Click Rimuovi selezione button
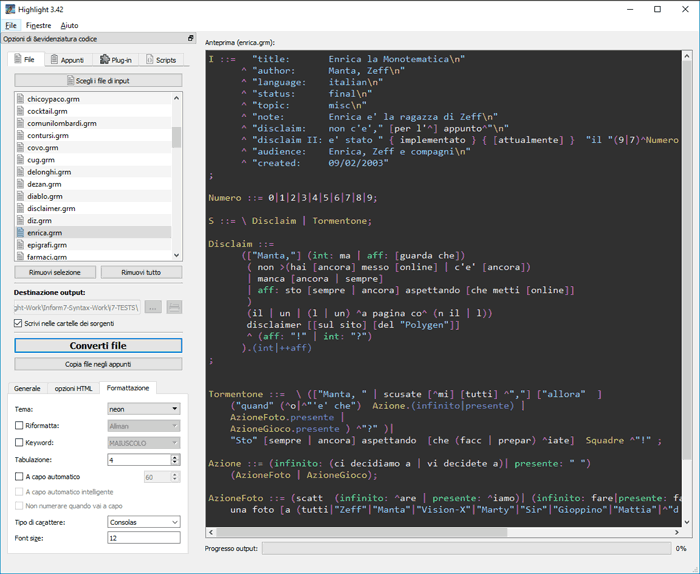 coord(55,272)
